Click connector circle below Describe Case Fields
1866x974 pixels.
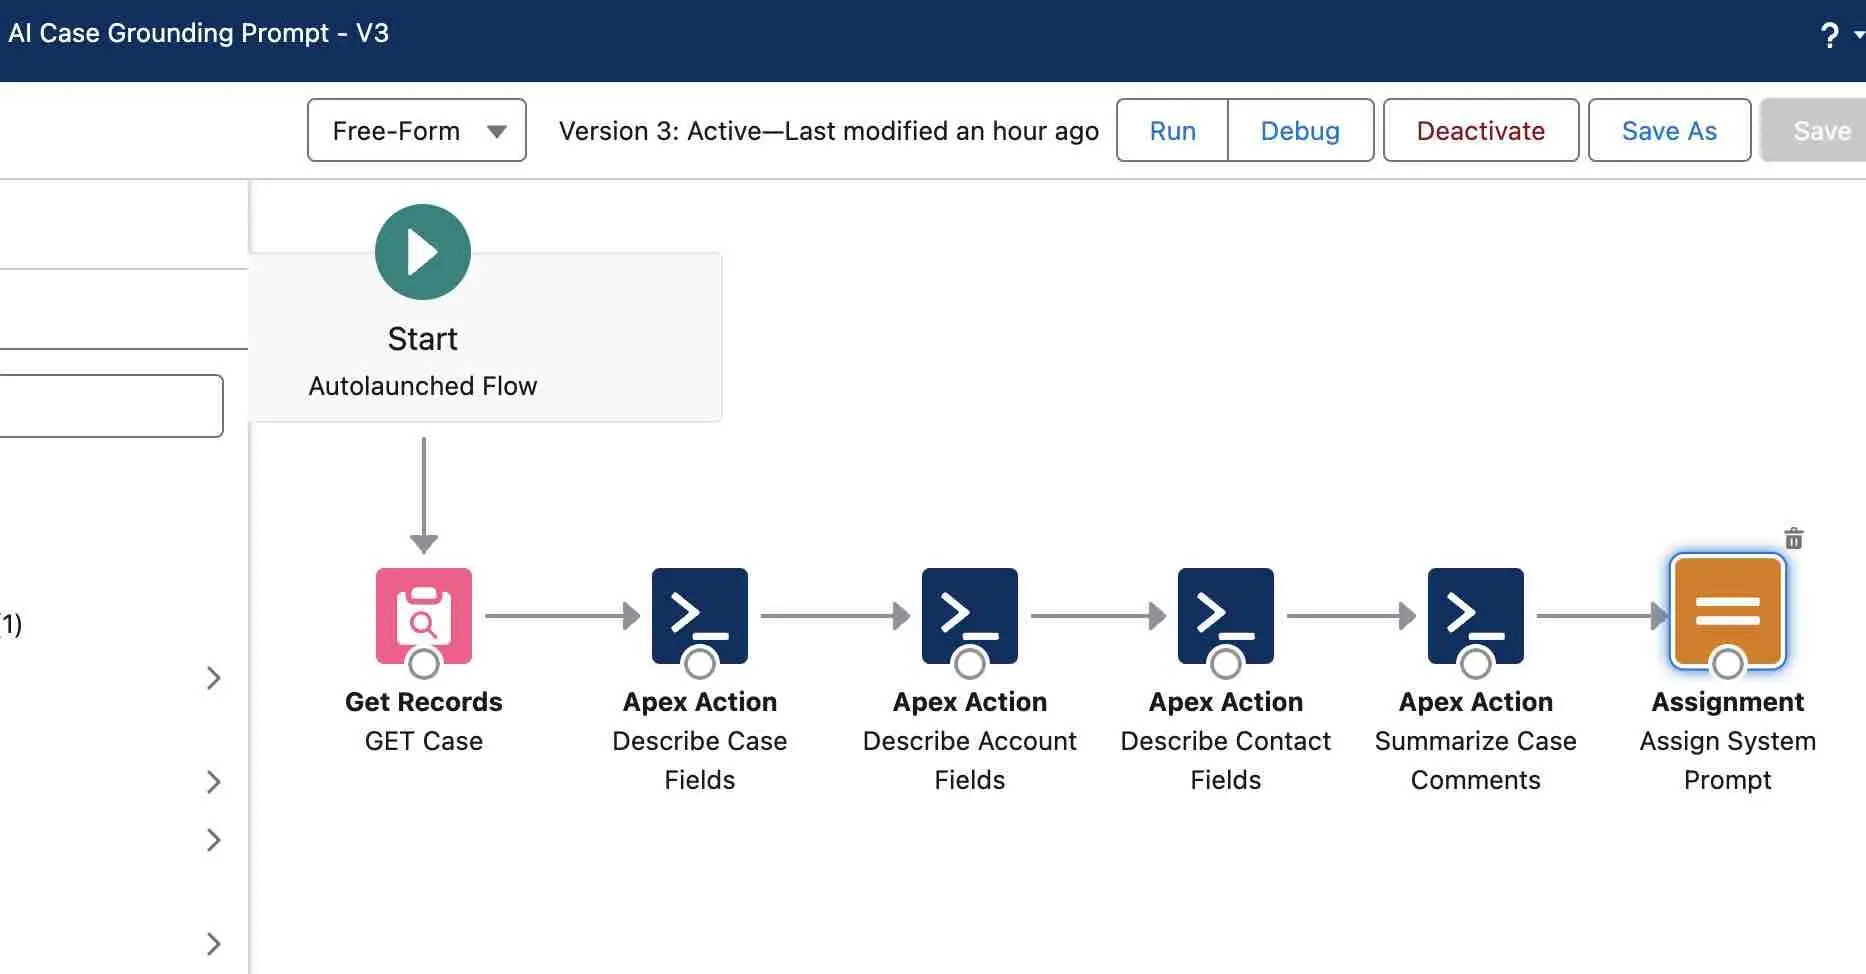tap(700, 663)
